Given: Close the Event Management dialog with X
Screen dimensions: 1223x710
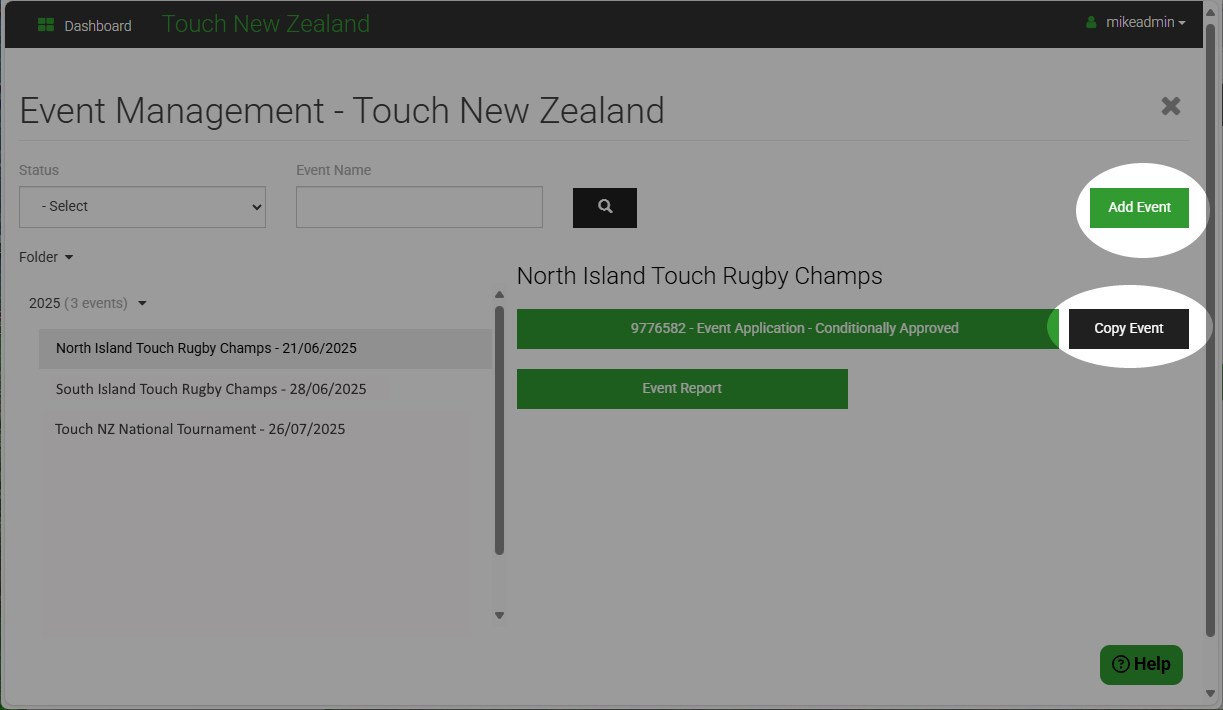Looking at the screenshot, I should 1171,106.
